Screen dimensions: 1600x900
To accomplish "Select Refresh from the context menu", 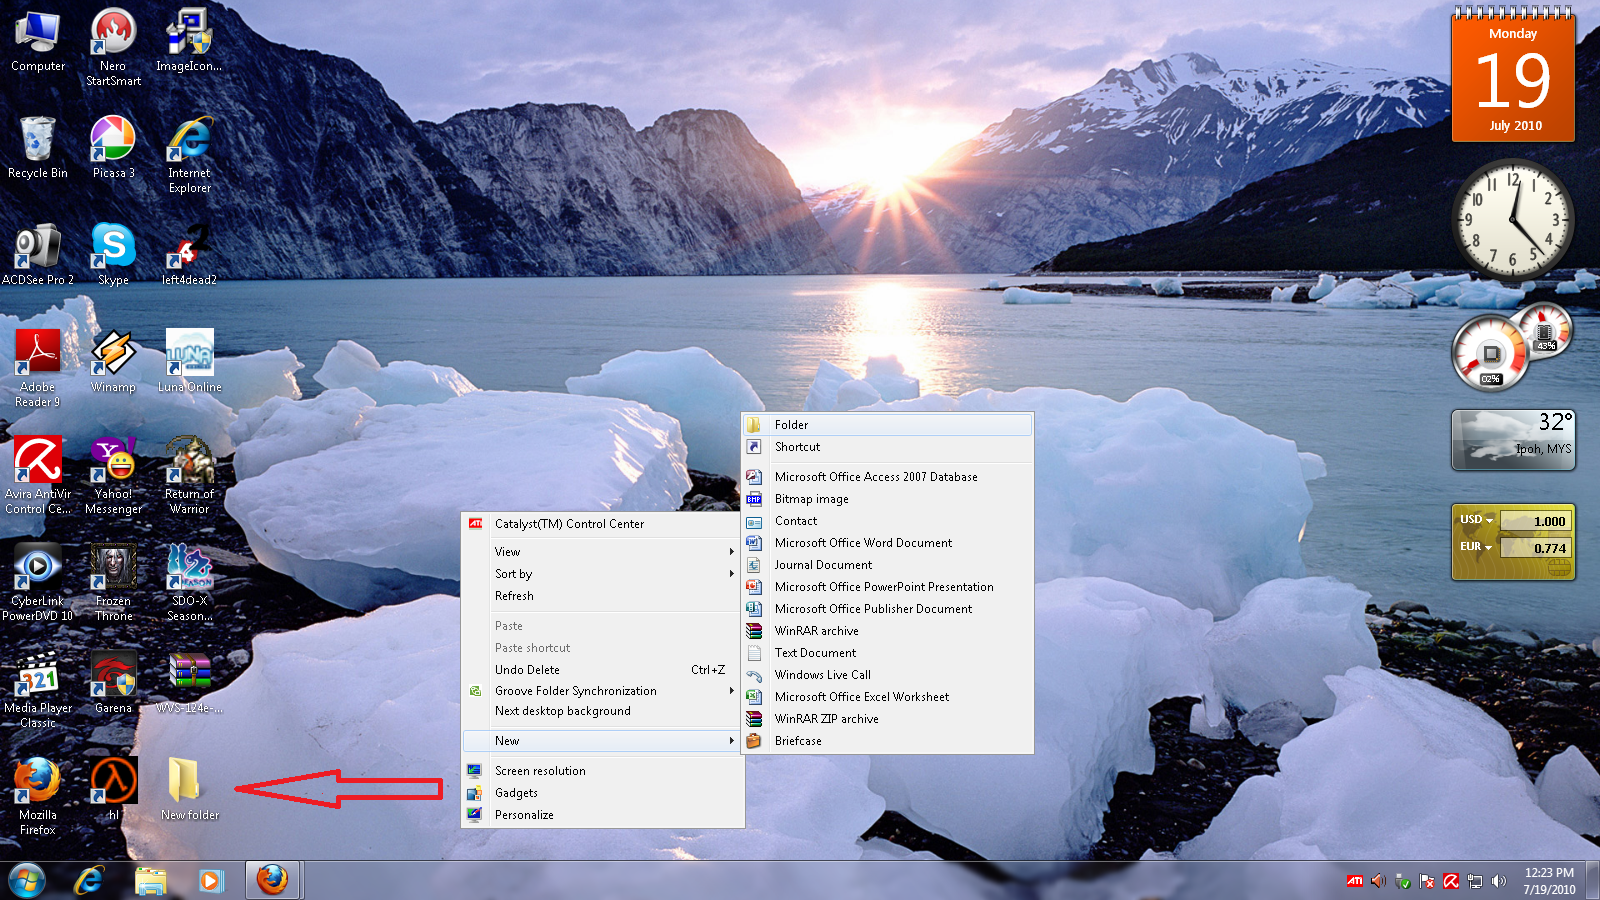I will click(514, 595).
